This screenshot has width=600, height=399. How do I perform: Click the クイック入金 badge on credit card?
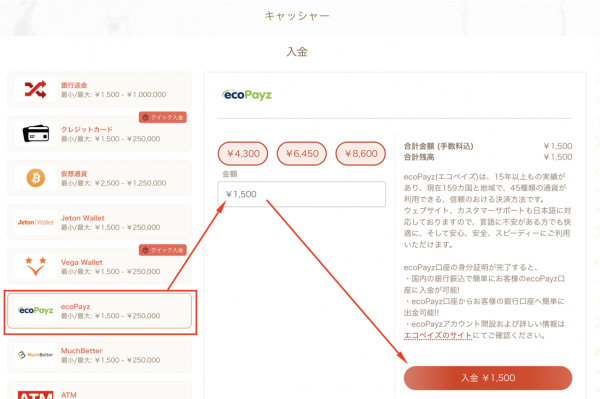tap(163, 117)
